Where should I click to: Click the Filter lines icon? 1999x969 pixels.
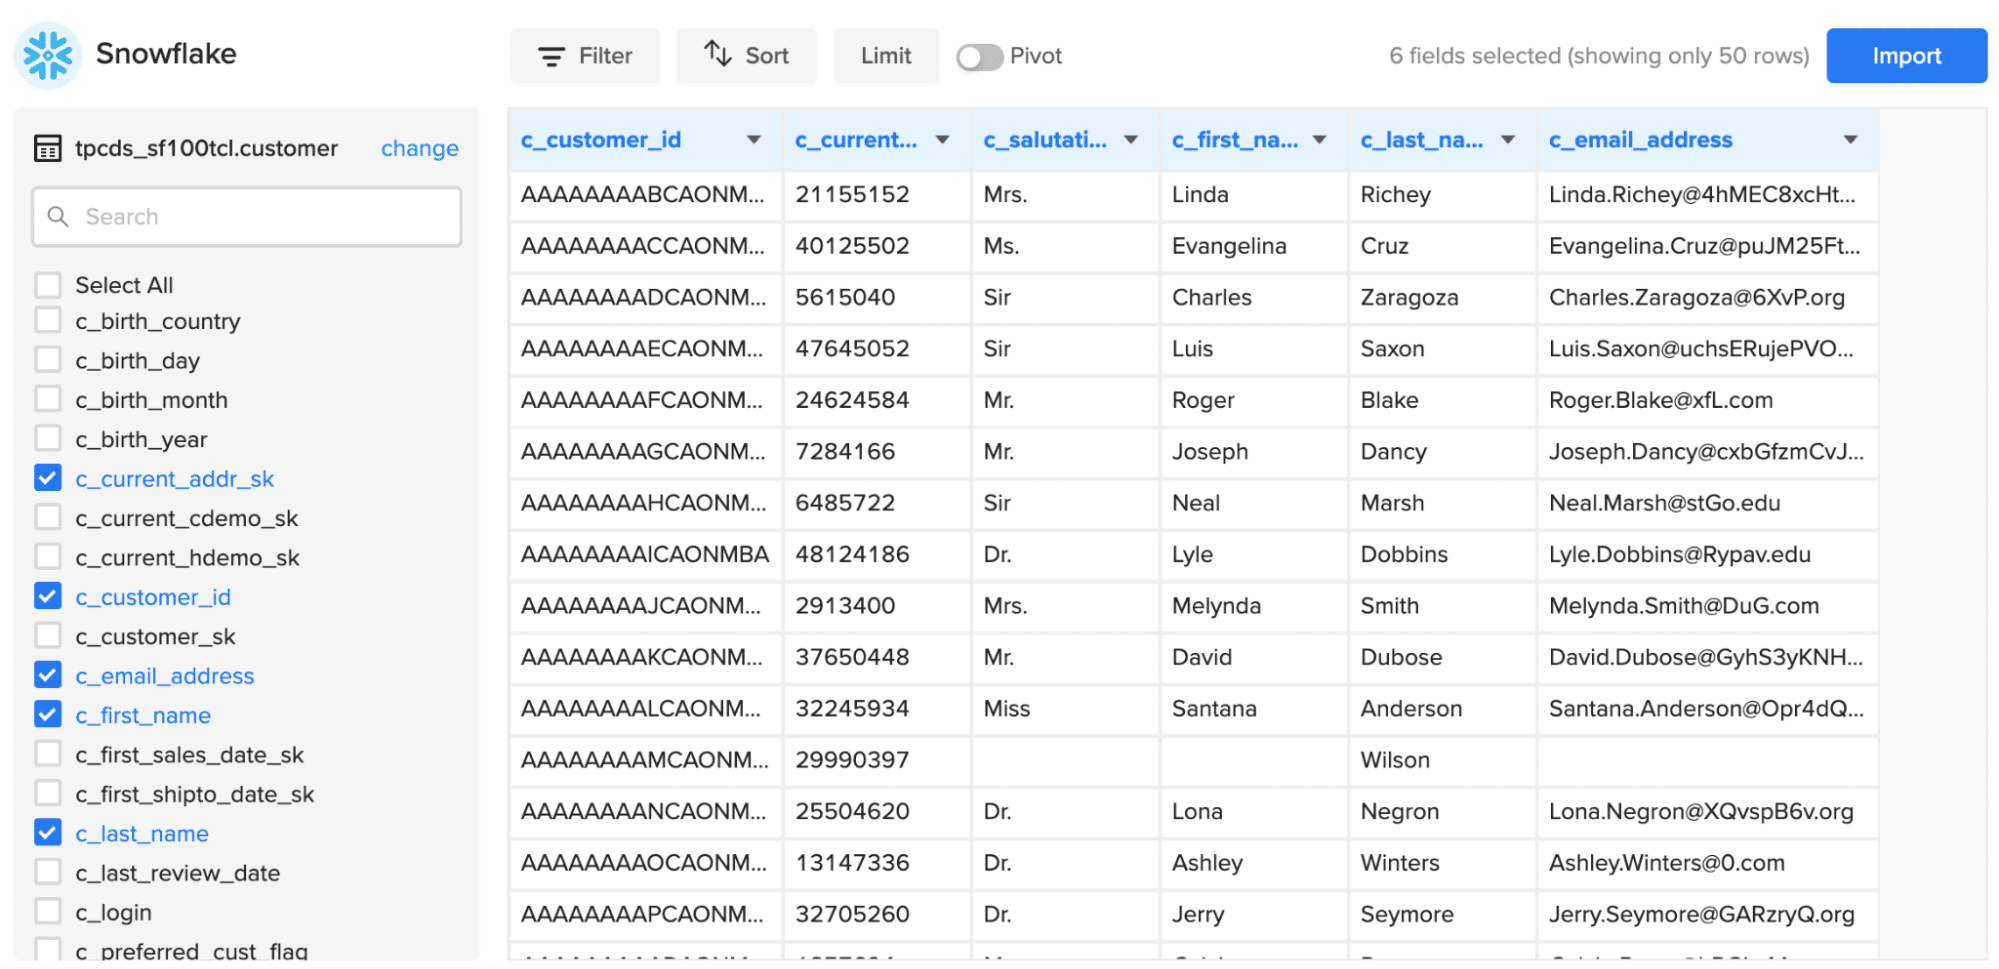pos(552,56)
